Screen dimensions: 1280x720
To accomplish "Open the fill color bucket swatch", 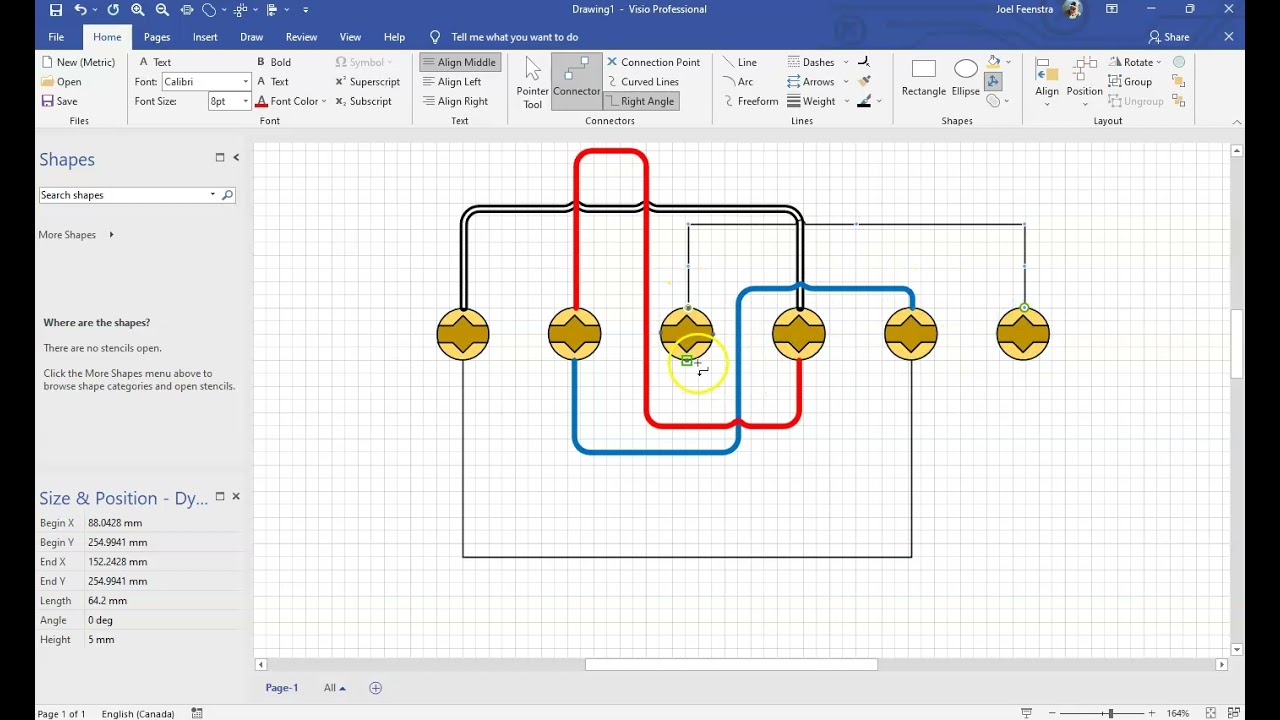I will tap(994, 62).
